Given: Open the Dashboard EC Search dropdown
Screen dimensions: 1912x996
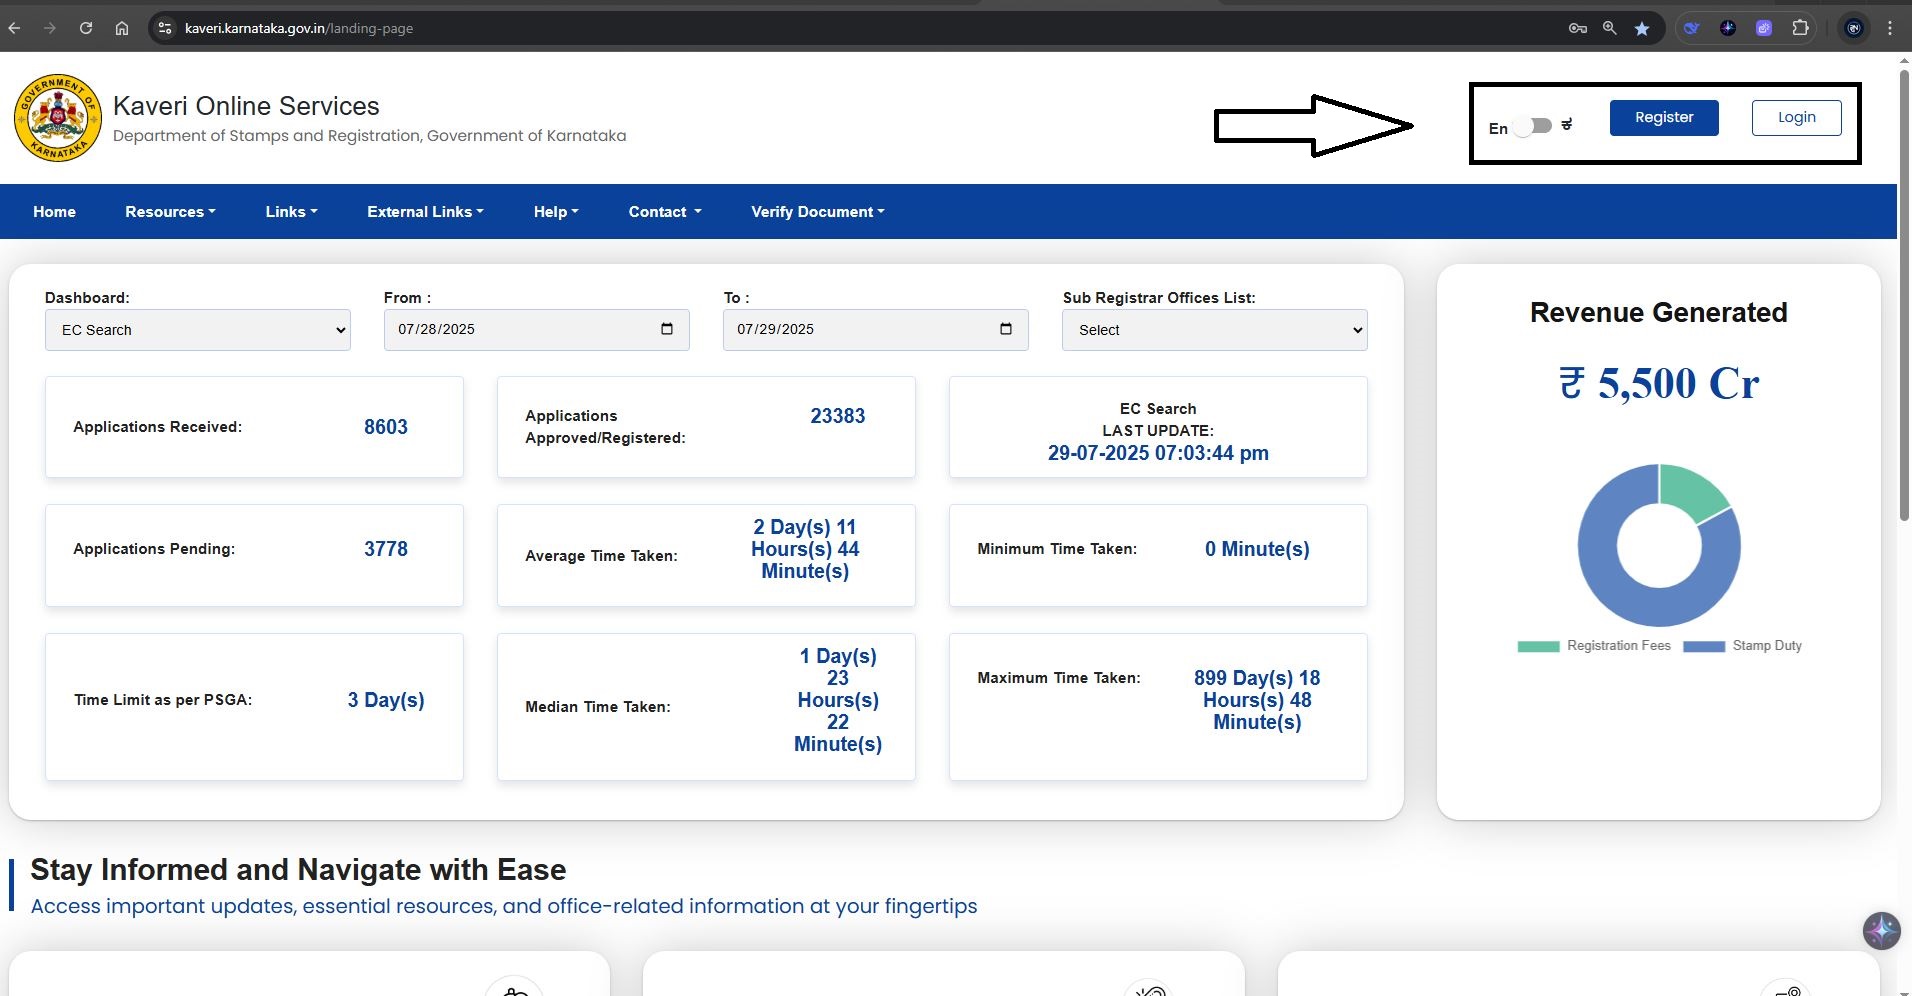Looking at the screenshot, I should pyautogui.click(x=197, y=330).
